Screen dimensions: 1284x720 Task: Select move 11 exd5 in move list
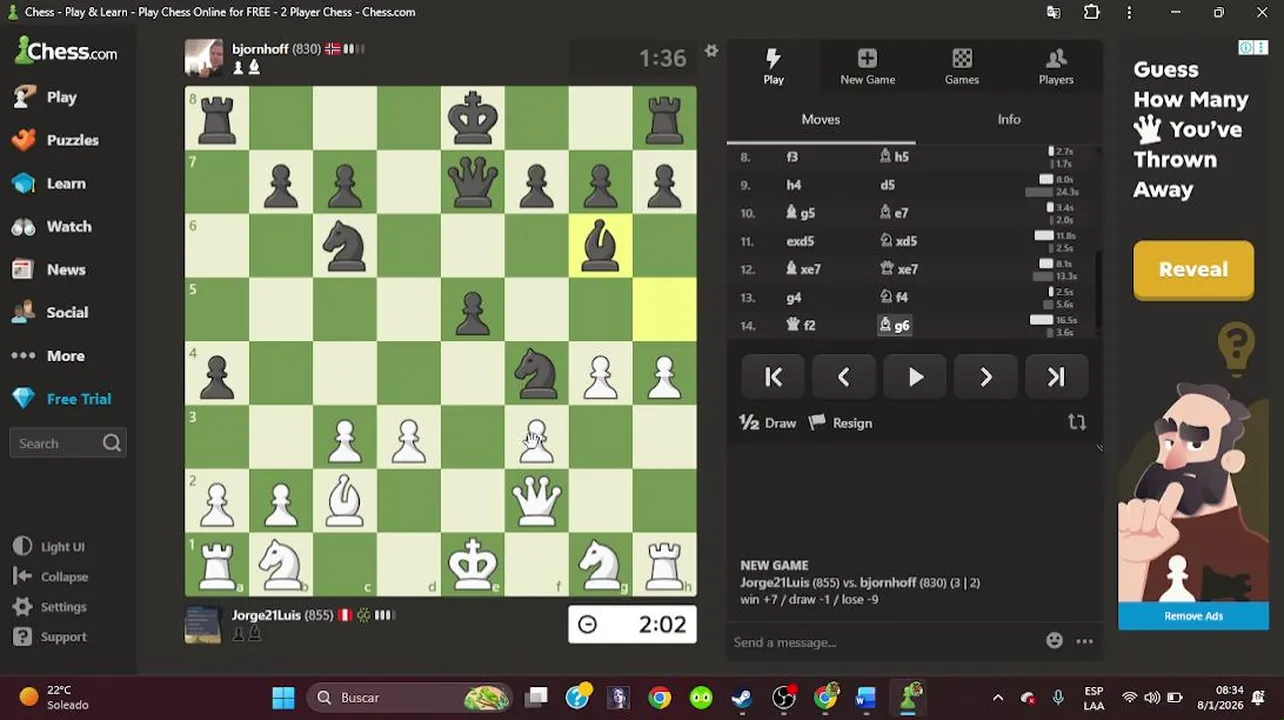click(x=800, y=241)
